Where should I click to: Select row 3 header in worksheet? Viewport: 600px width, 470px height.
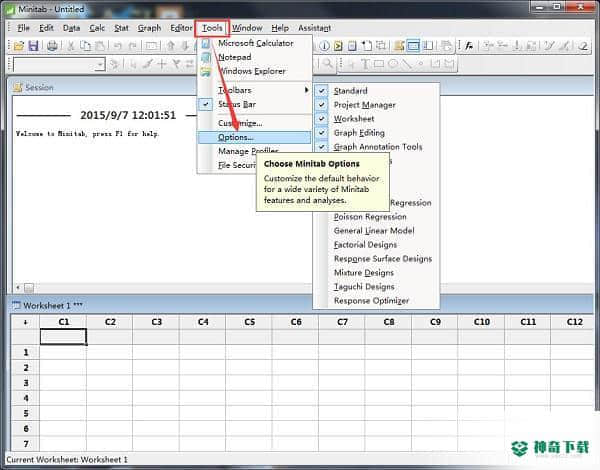tap(26, 383)
